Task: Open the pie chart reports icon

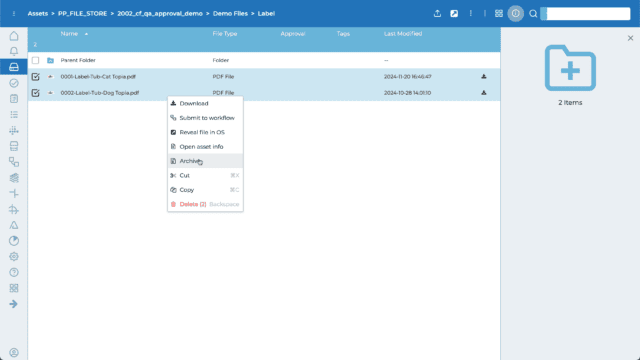Action: 14,241
